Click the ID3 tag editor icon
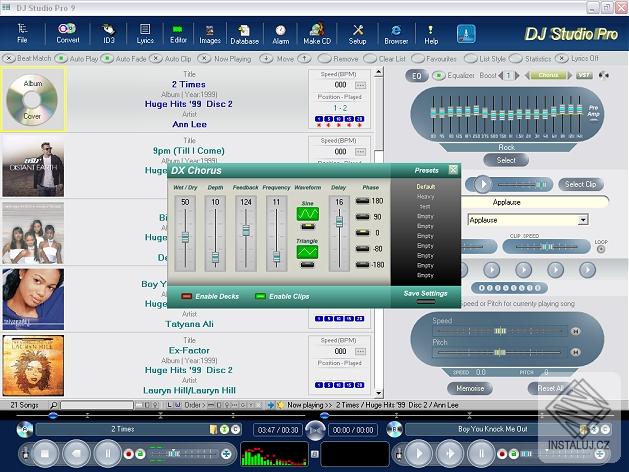The width and height of the screenshot is (629, 472). pyautogui.click(x=108, y=33)
